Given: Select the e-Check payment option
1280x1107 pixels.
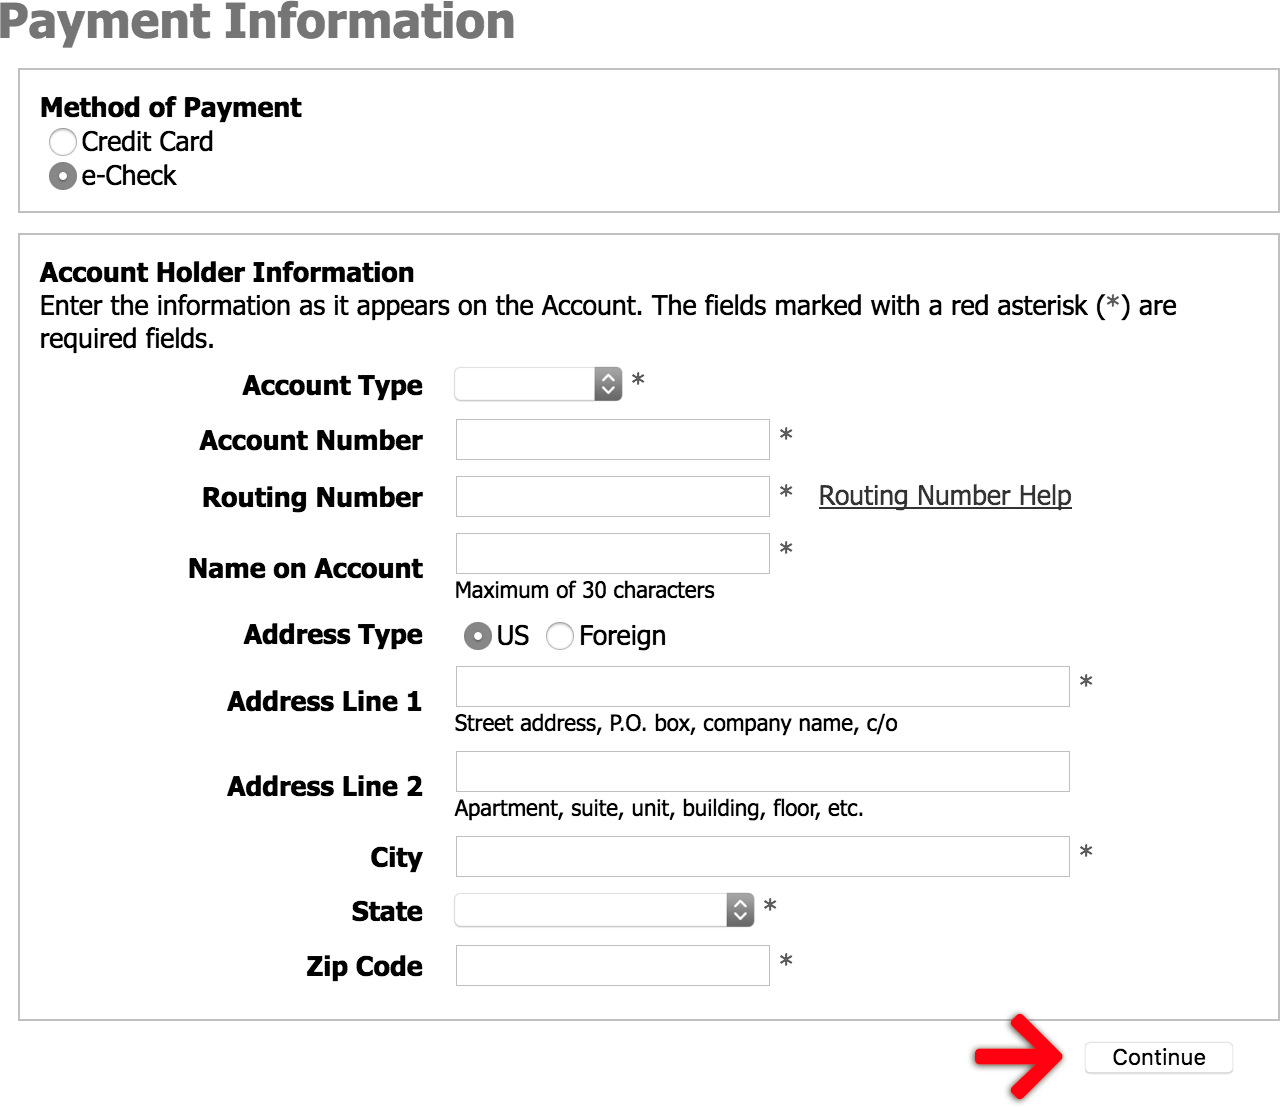Looking at the screenshot, I should coord(63,176).
